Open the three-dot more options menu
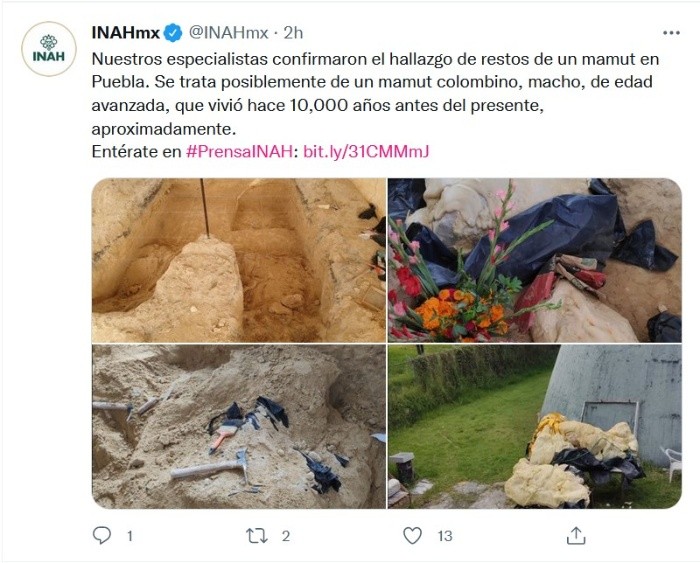700x563 pixels. (671, 33)
